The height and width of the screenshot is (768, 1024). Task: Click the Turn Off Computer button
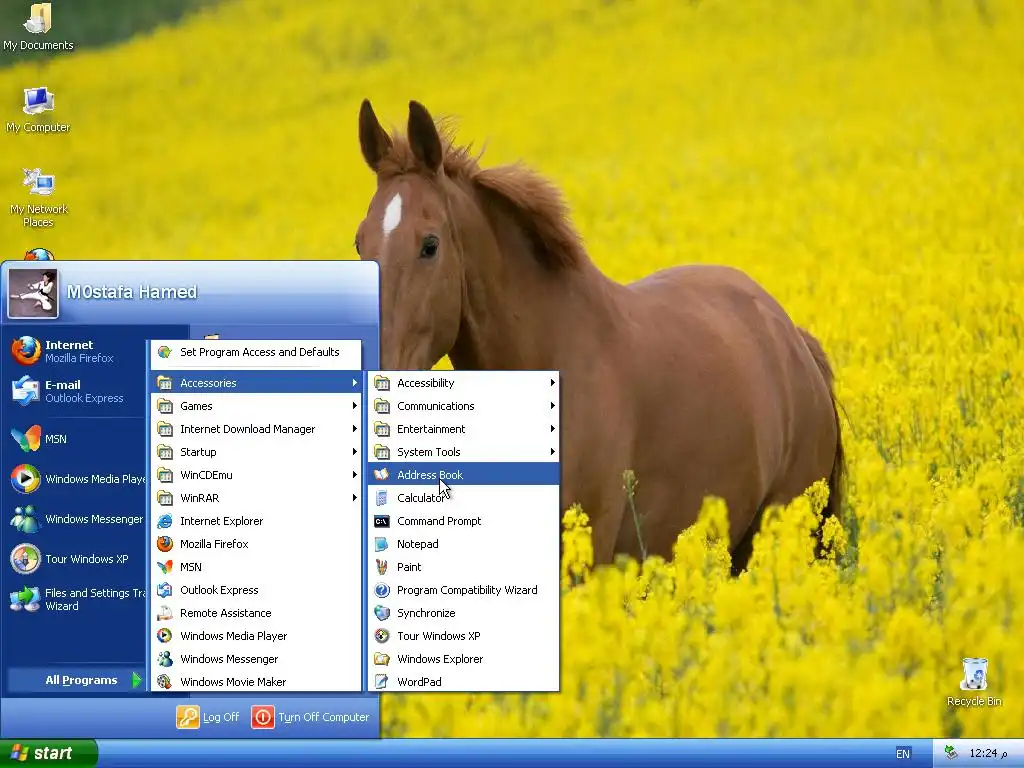(311, 717)
